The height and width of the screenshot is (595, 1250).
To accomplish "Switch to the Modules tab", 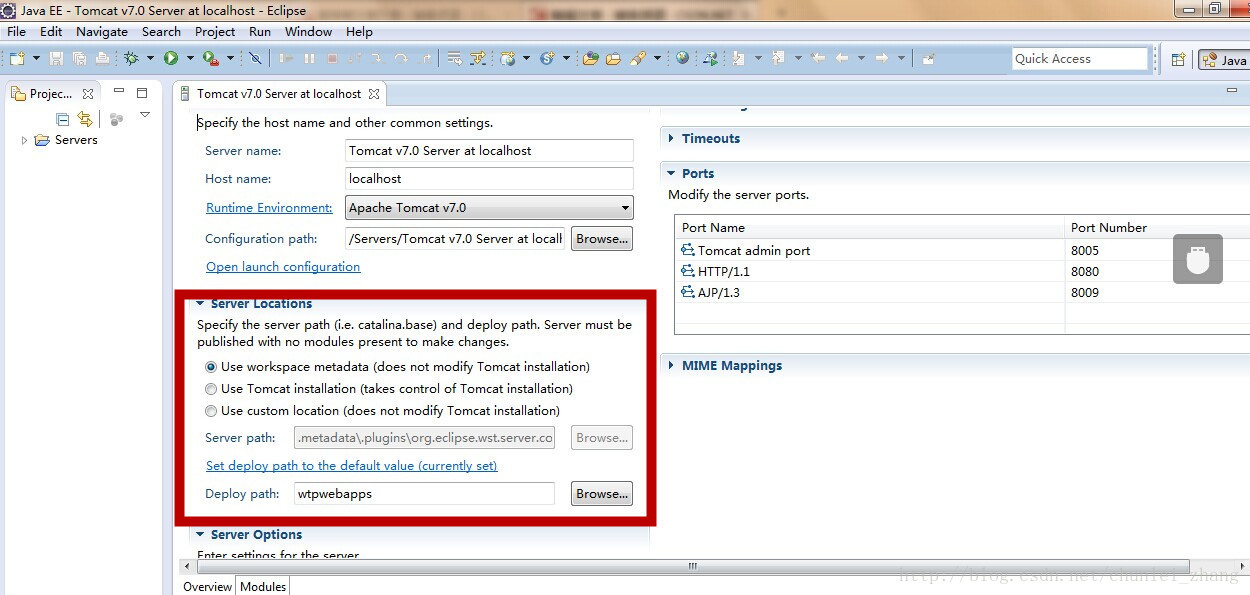I will click(x=263, y=587).
